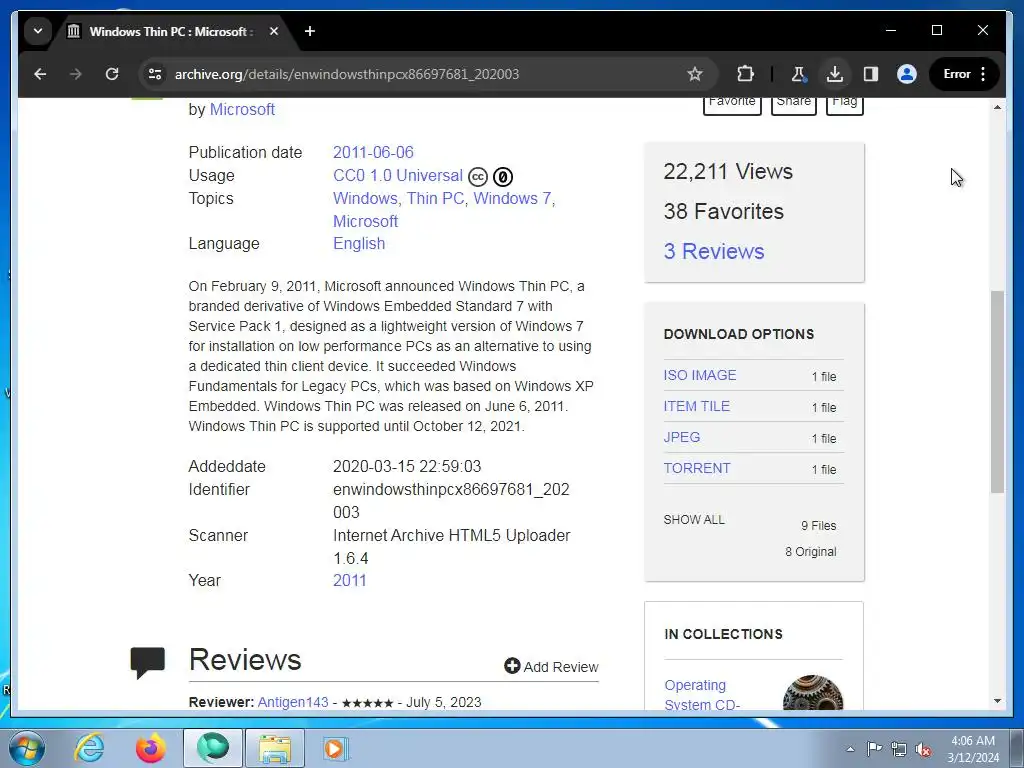Screen dimensions: 1024x768
Task: Click the forward navigation arrow
Action: click(x=76, y=74)
